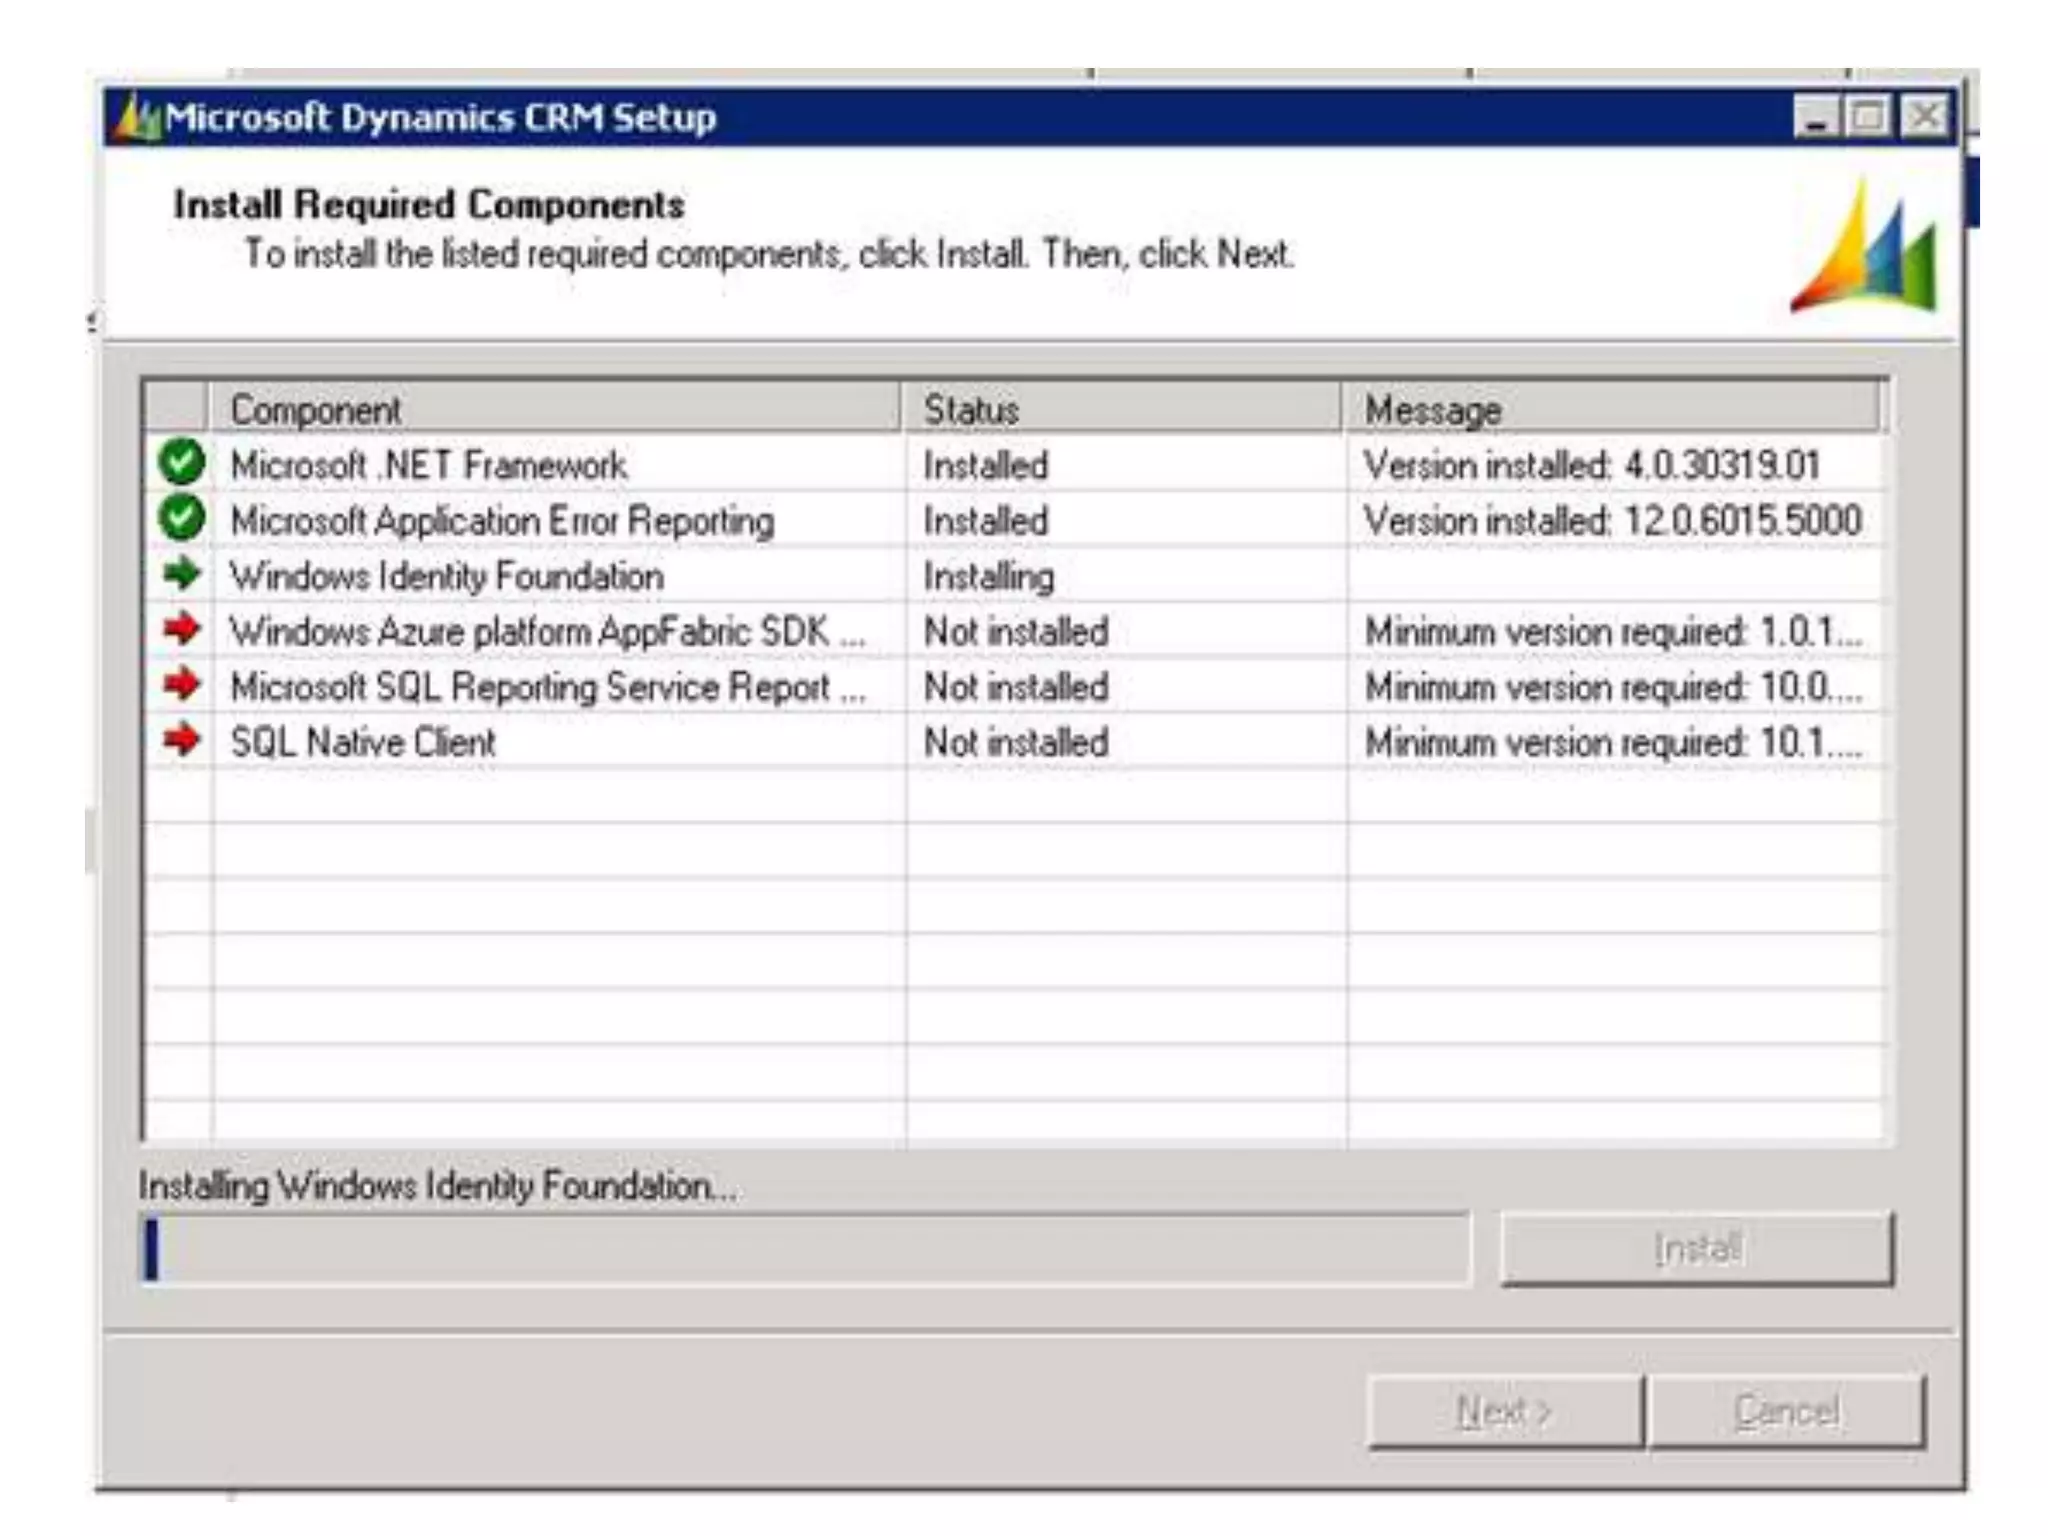Click red arrow beside SQL Reporting Service Report
Image resolution: width=2048 pixels, height=1536 pixels.
(x=181, y=685)
